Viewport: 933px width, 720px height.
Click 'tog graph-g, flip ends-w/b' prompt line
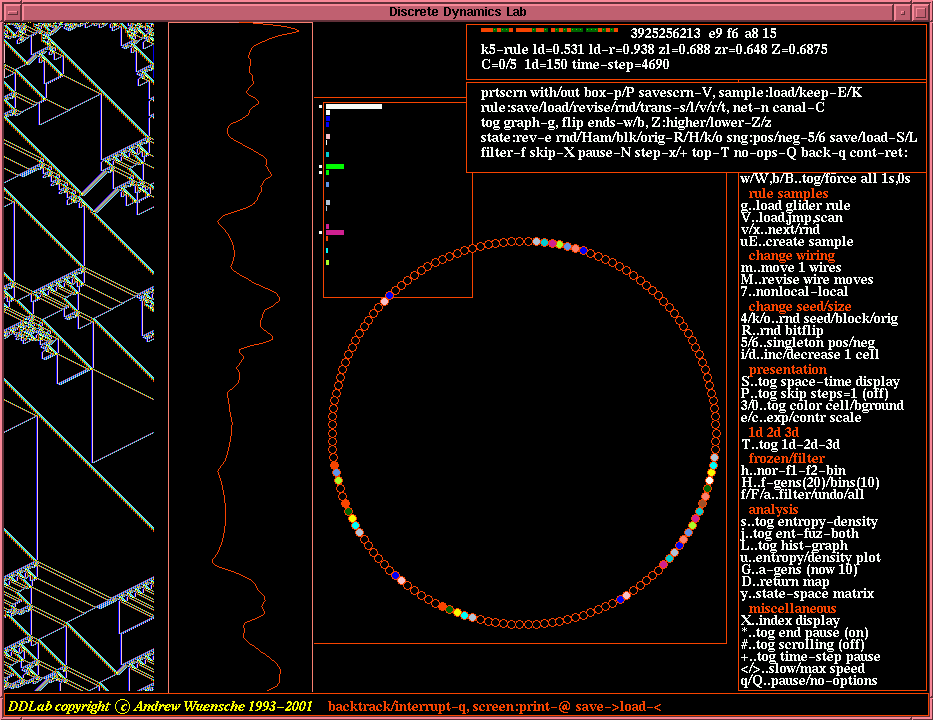point(626,123)
